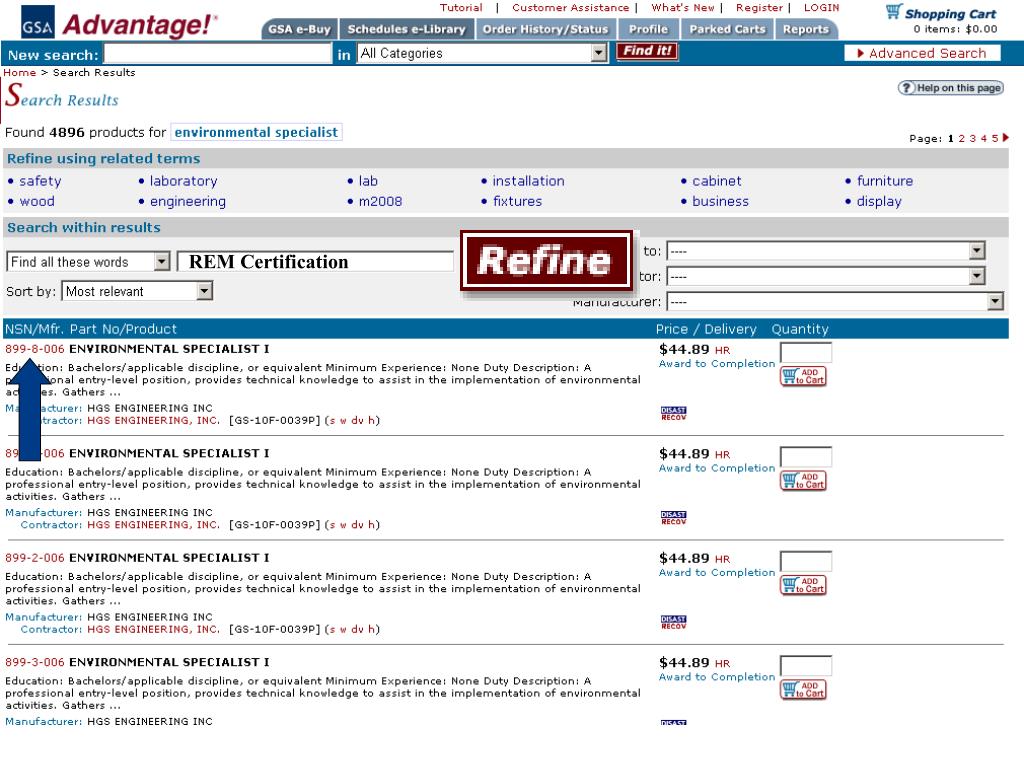Refine by related term display

879,201
